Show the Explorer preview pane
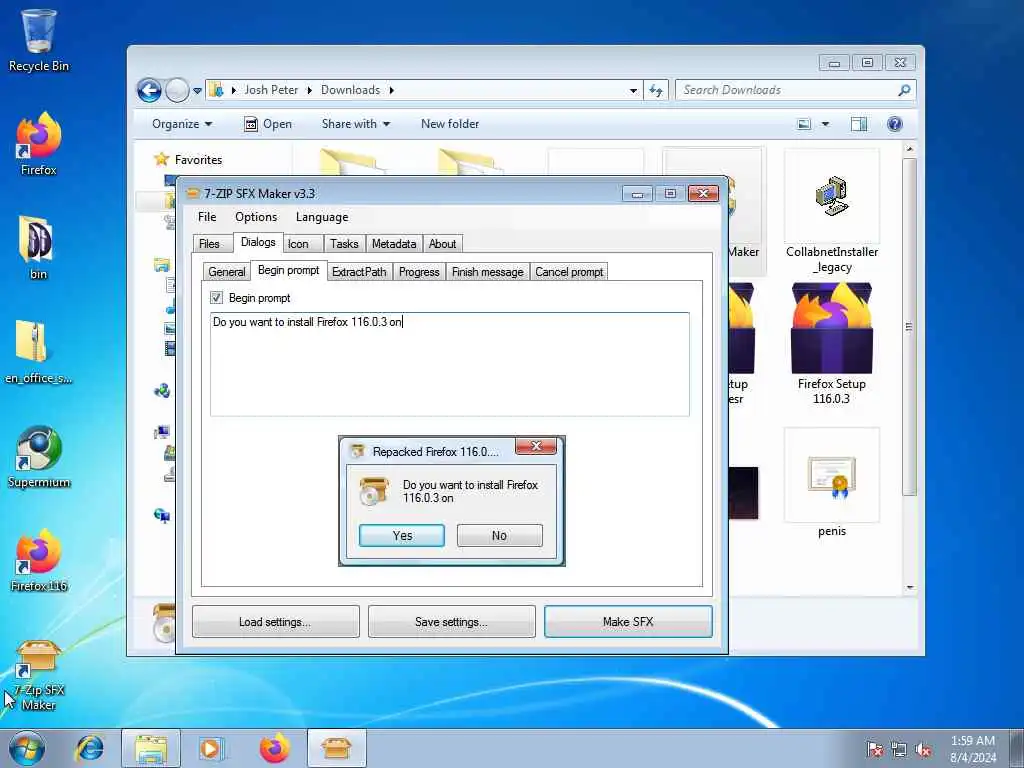The image size is (1024, 768). [859, 124]
